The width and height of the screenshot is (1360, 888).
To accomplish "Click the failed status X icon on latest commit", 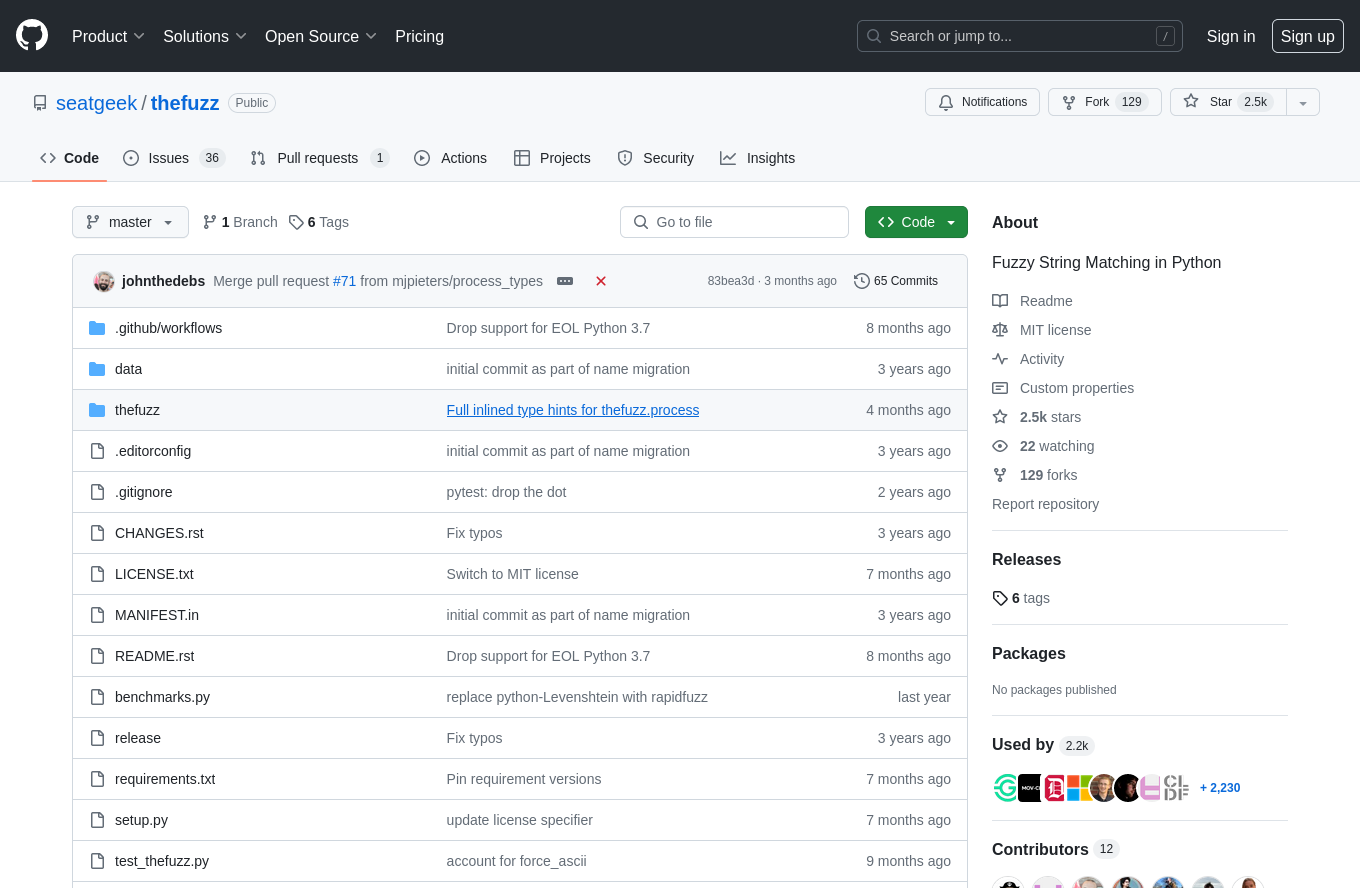I will (x=601, y=281).
